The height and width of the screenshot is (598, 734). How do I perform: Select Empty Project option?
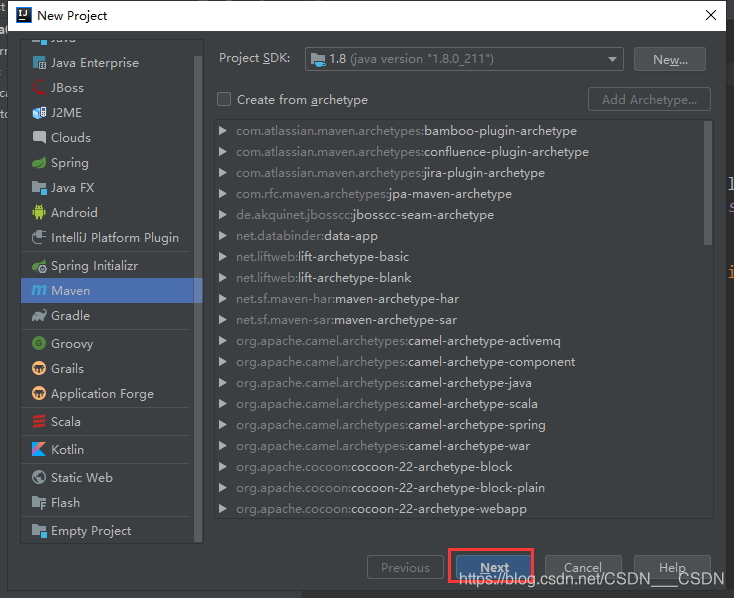click(108, 531)
